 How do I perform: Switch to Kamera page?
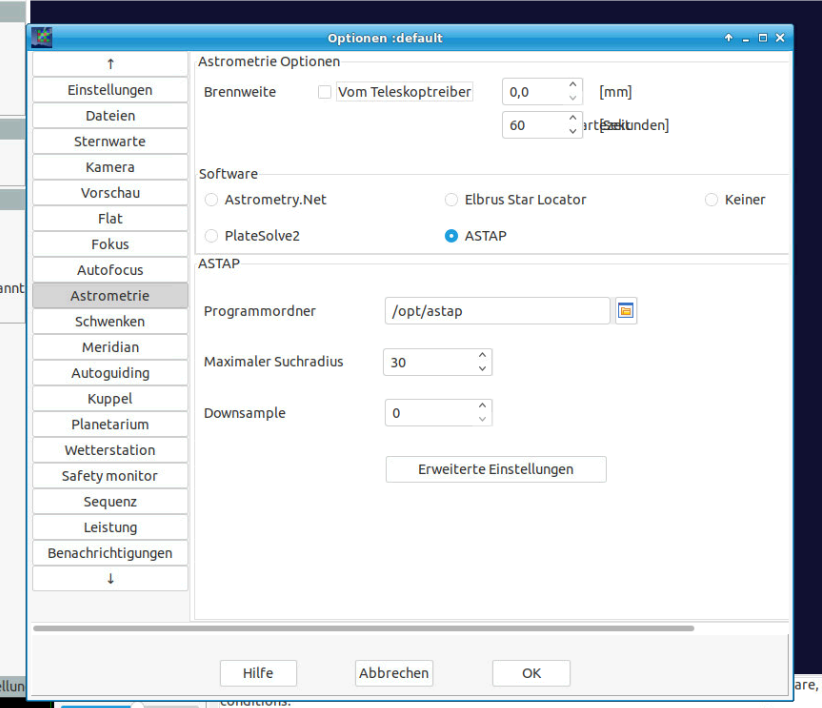tap(110, 167)
